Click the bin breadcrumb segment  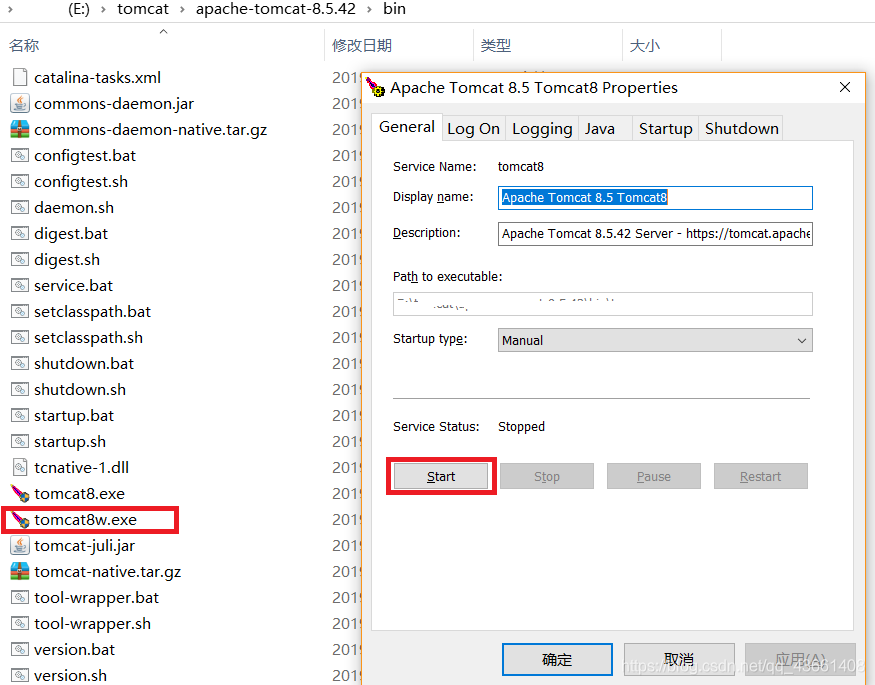(x=395, y=9)
